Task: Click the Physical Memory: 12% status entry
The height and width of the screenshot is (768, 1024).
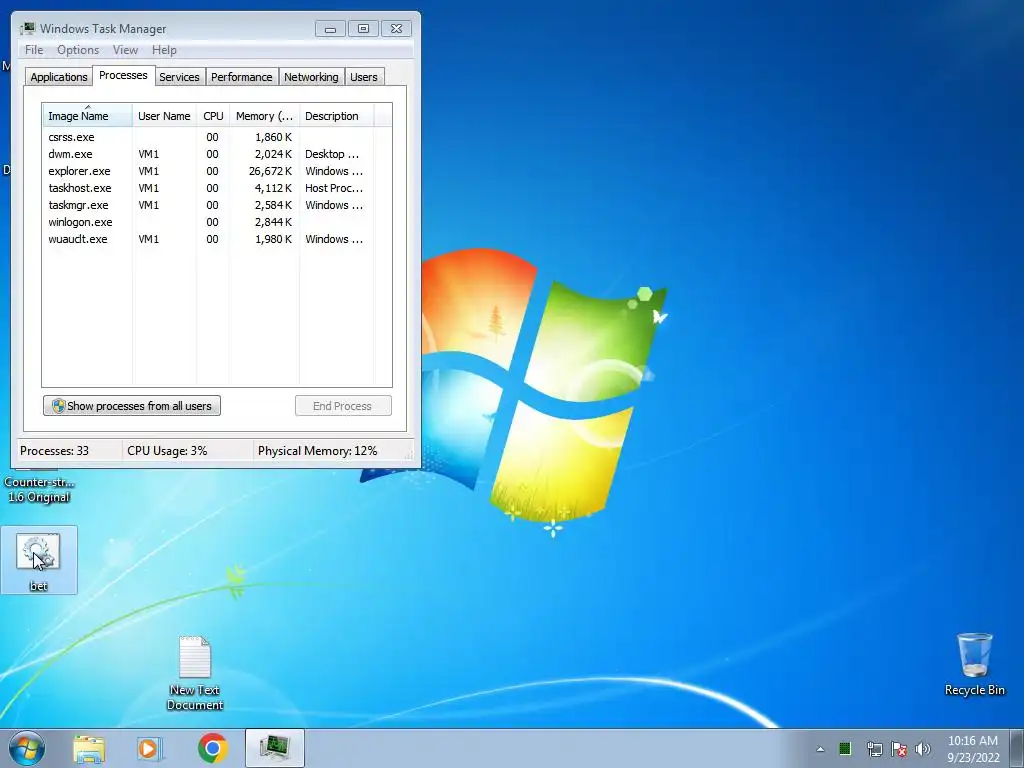Action: pyautogui.click(x=317, y=451)
